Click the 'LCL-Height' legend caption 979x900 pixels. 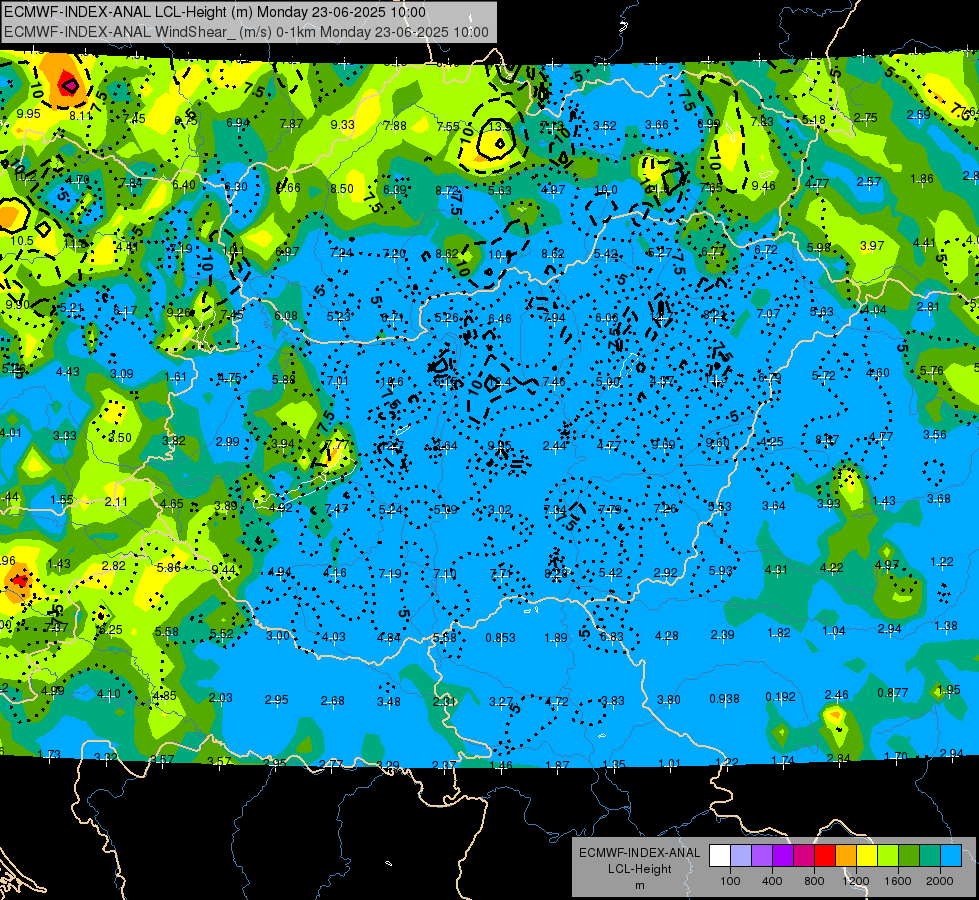tap(639, 869)
